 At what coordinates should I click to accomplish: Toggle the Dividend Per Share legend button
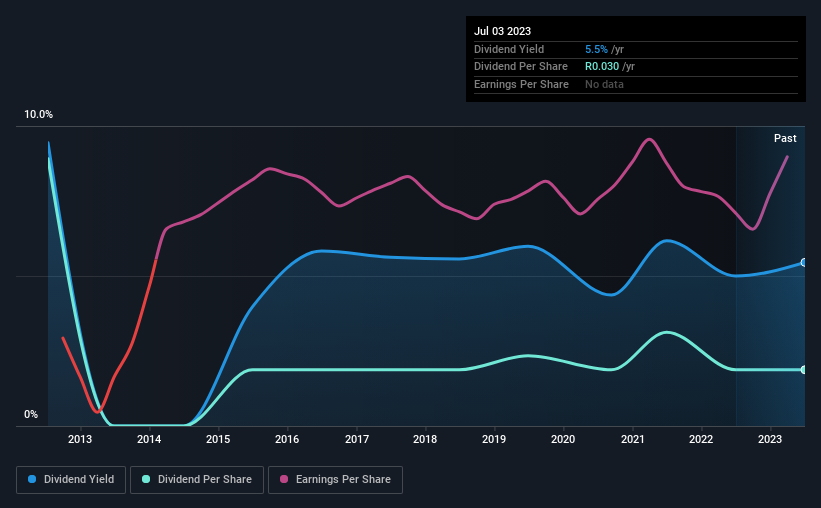pos(197,480)
